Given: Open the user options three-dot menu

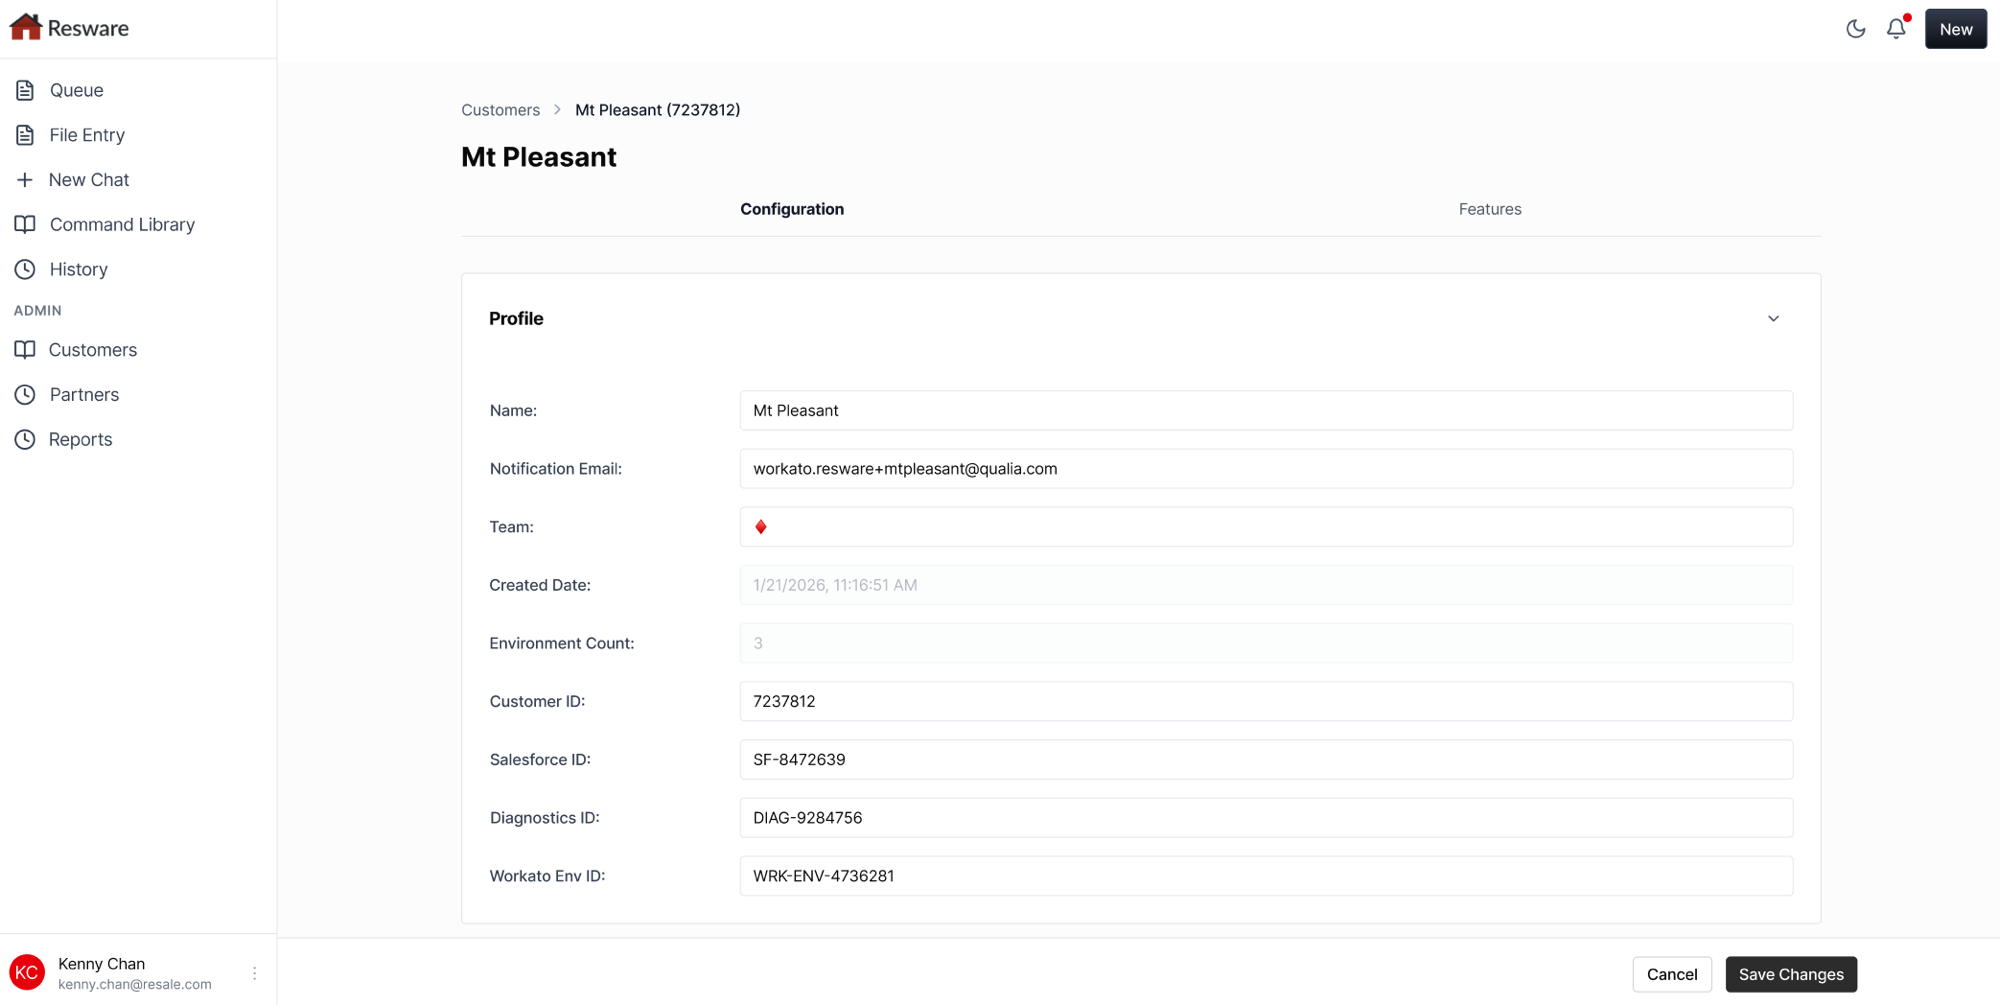Looking at the screenshot, I should pyautogui.click(x=255, y=973).
